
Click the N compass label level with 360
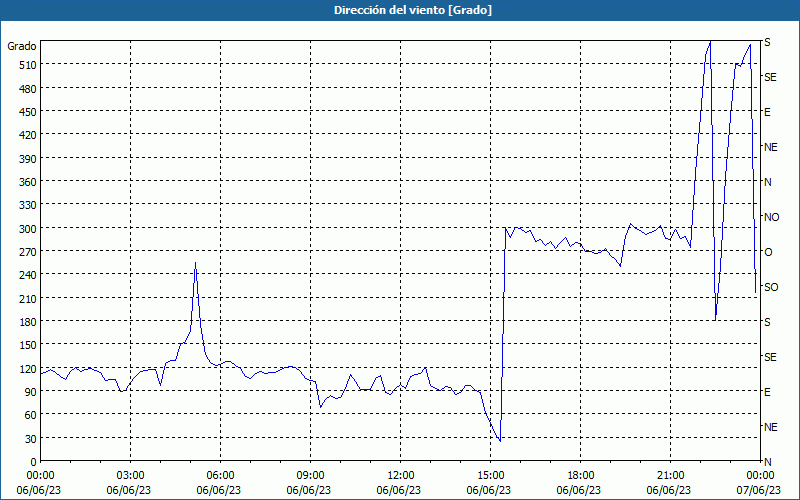pyautogui.click(x=768, y=182)
